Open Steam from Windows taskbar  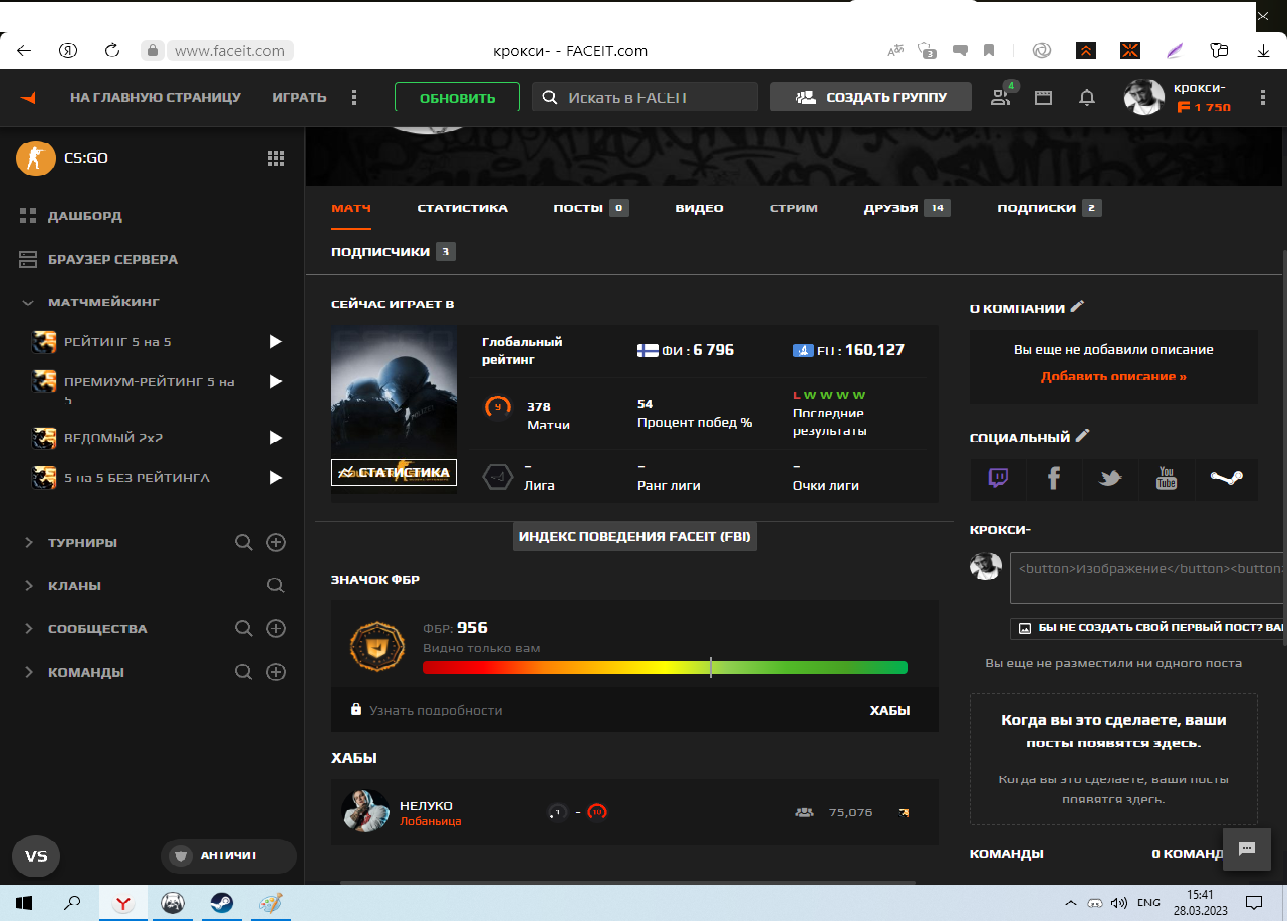(220, 903)
